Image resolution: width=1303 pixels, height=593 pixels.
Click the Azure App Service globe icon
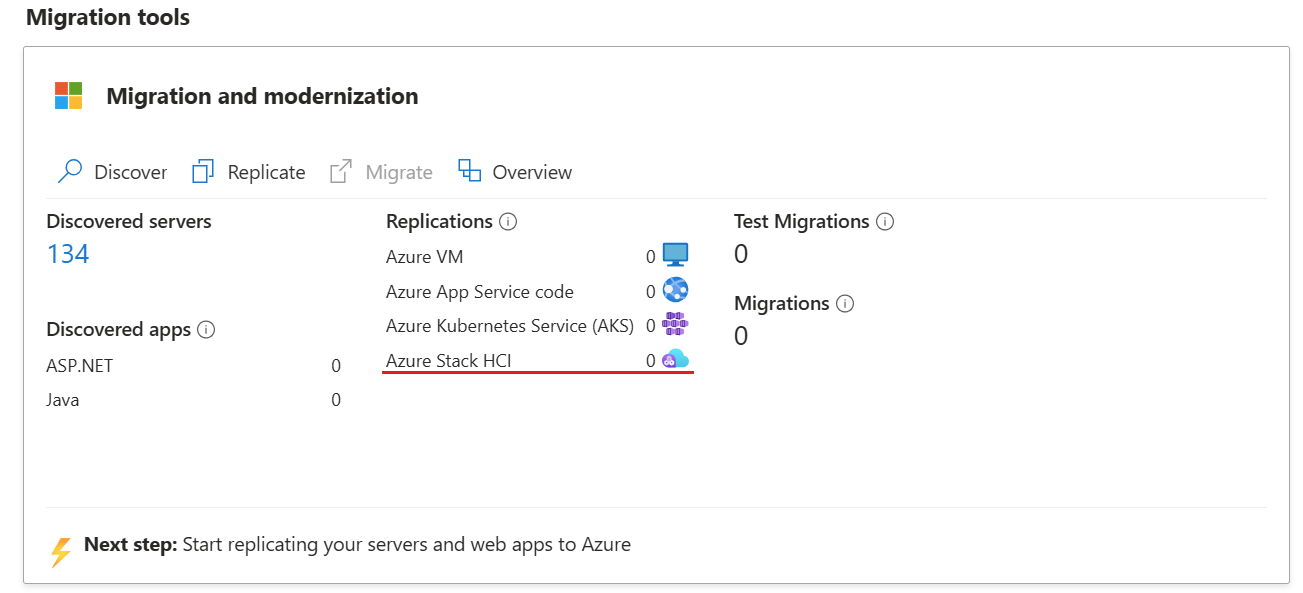(674, 290)
